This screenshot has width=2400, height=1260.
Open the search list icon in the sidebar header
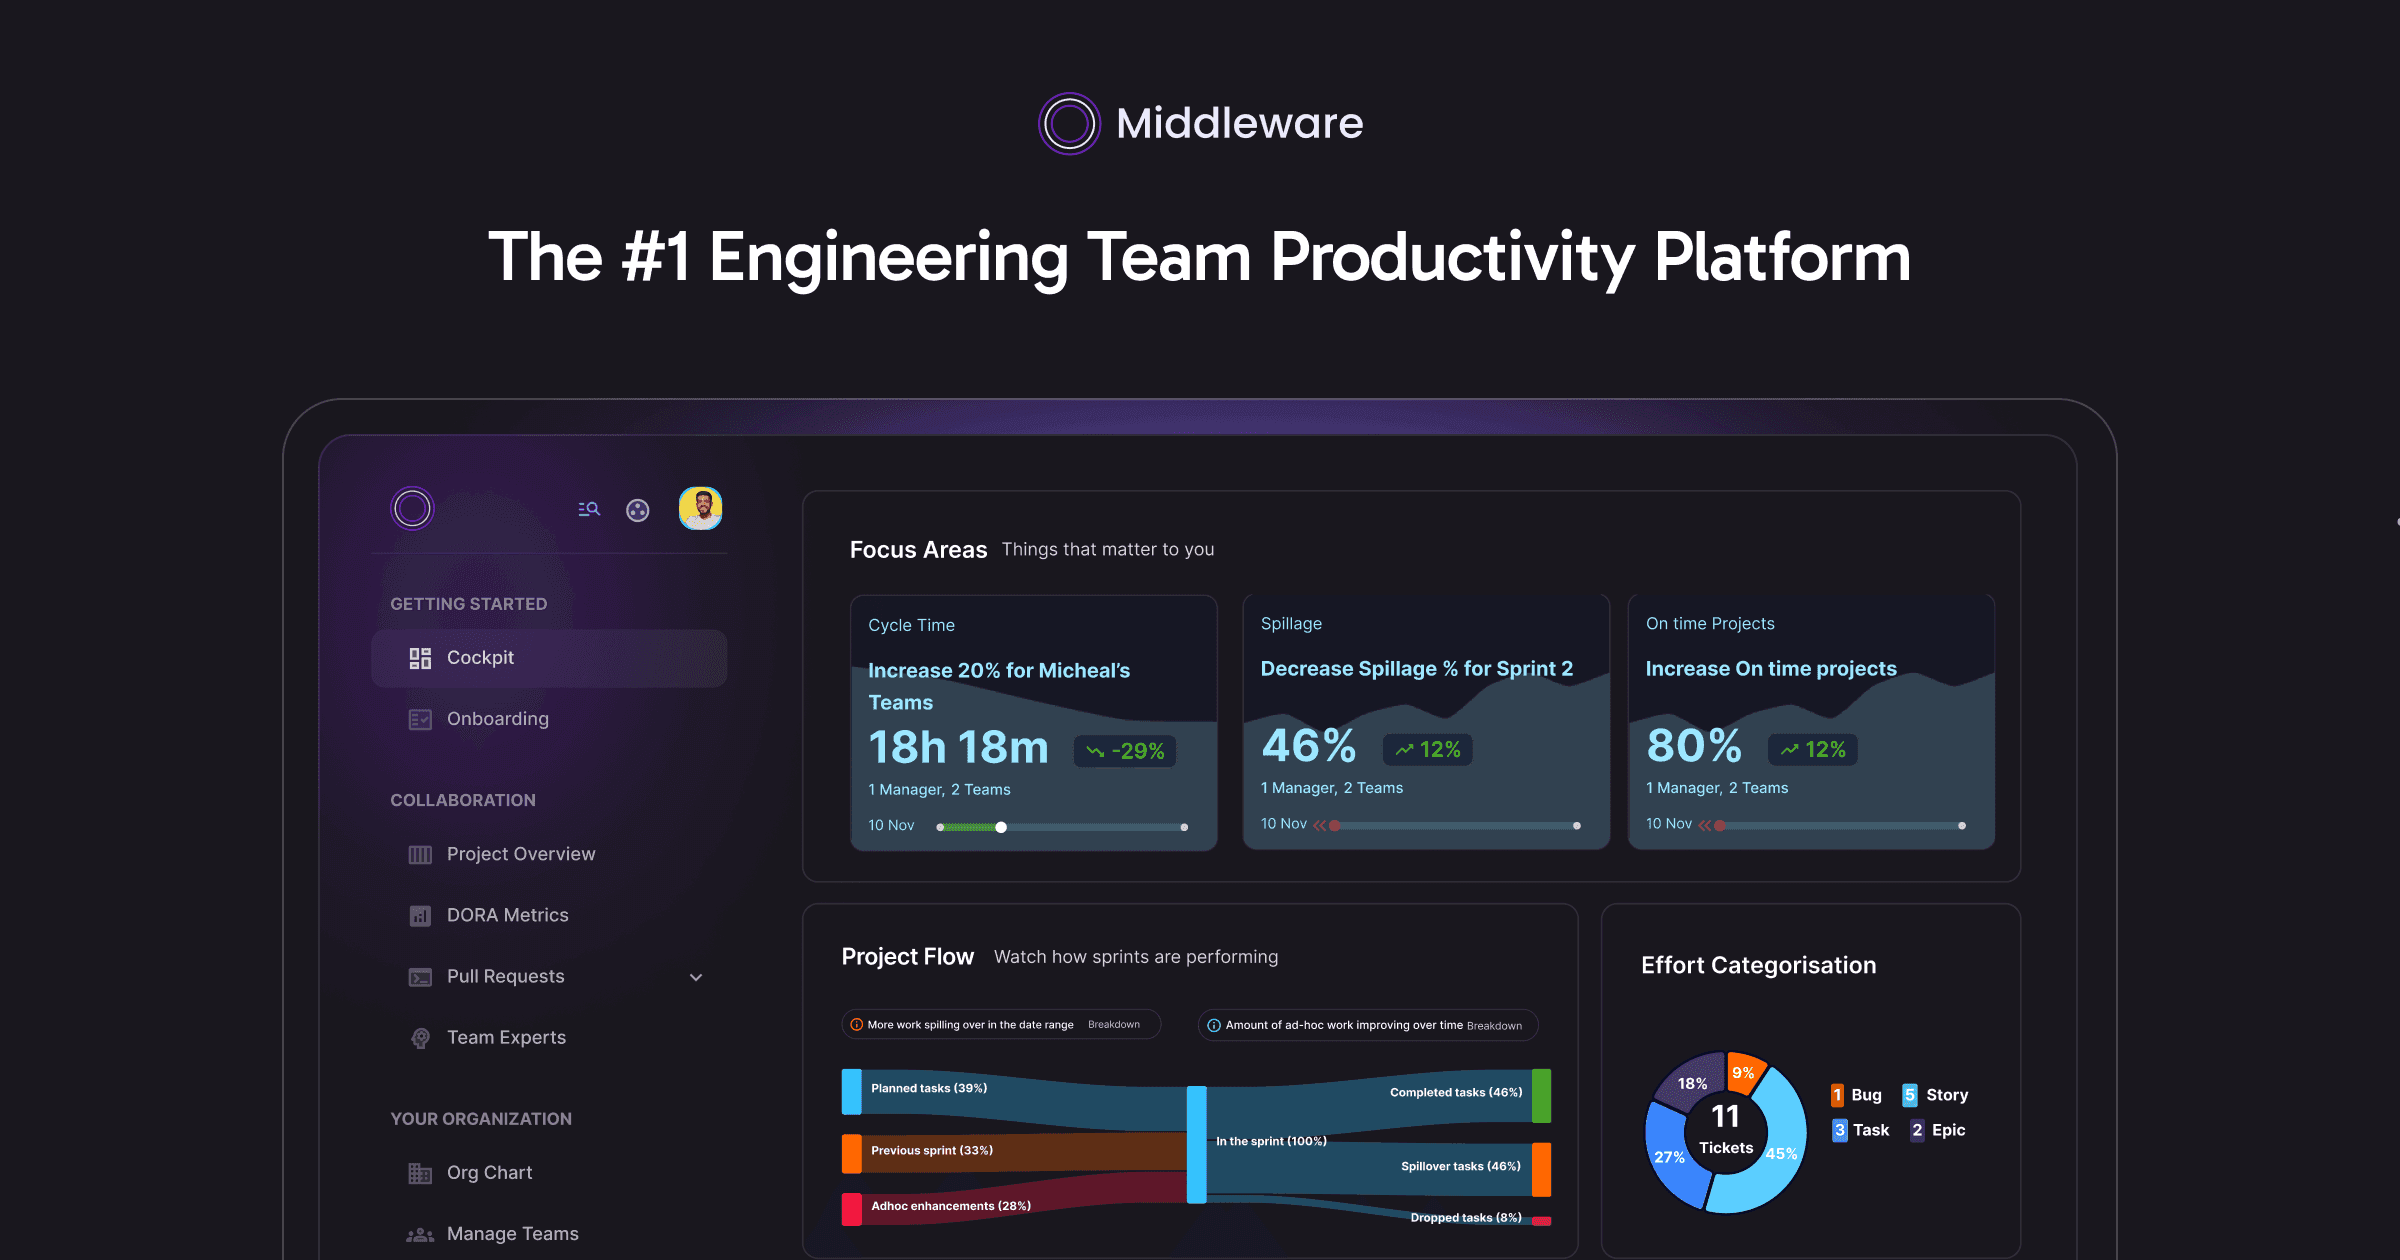tap(589, 509)
